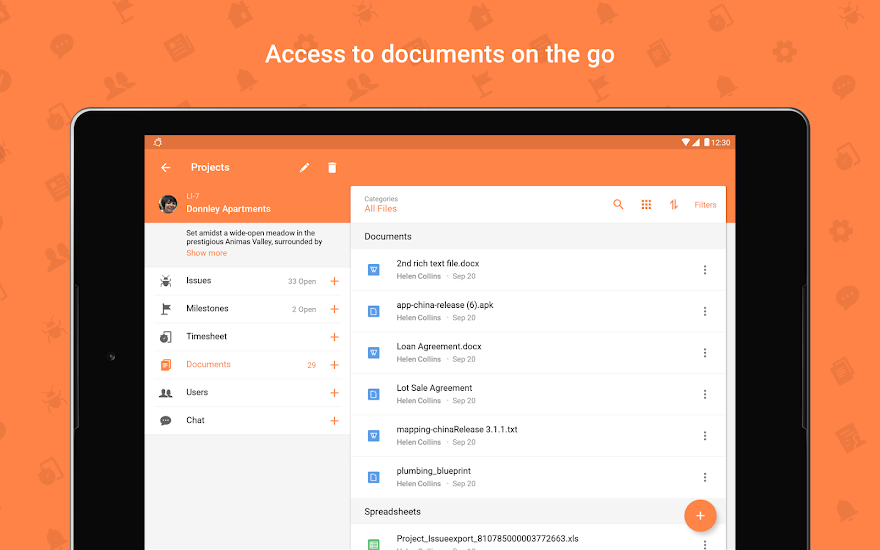The height and width of the screenshot is (550, 880).
Task: Open the Lot Sale Agreement file
Action: (x=538, y=395)
